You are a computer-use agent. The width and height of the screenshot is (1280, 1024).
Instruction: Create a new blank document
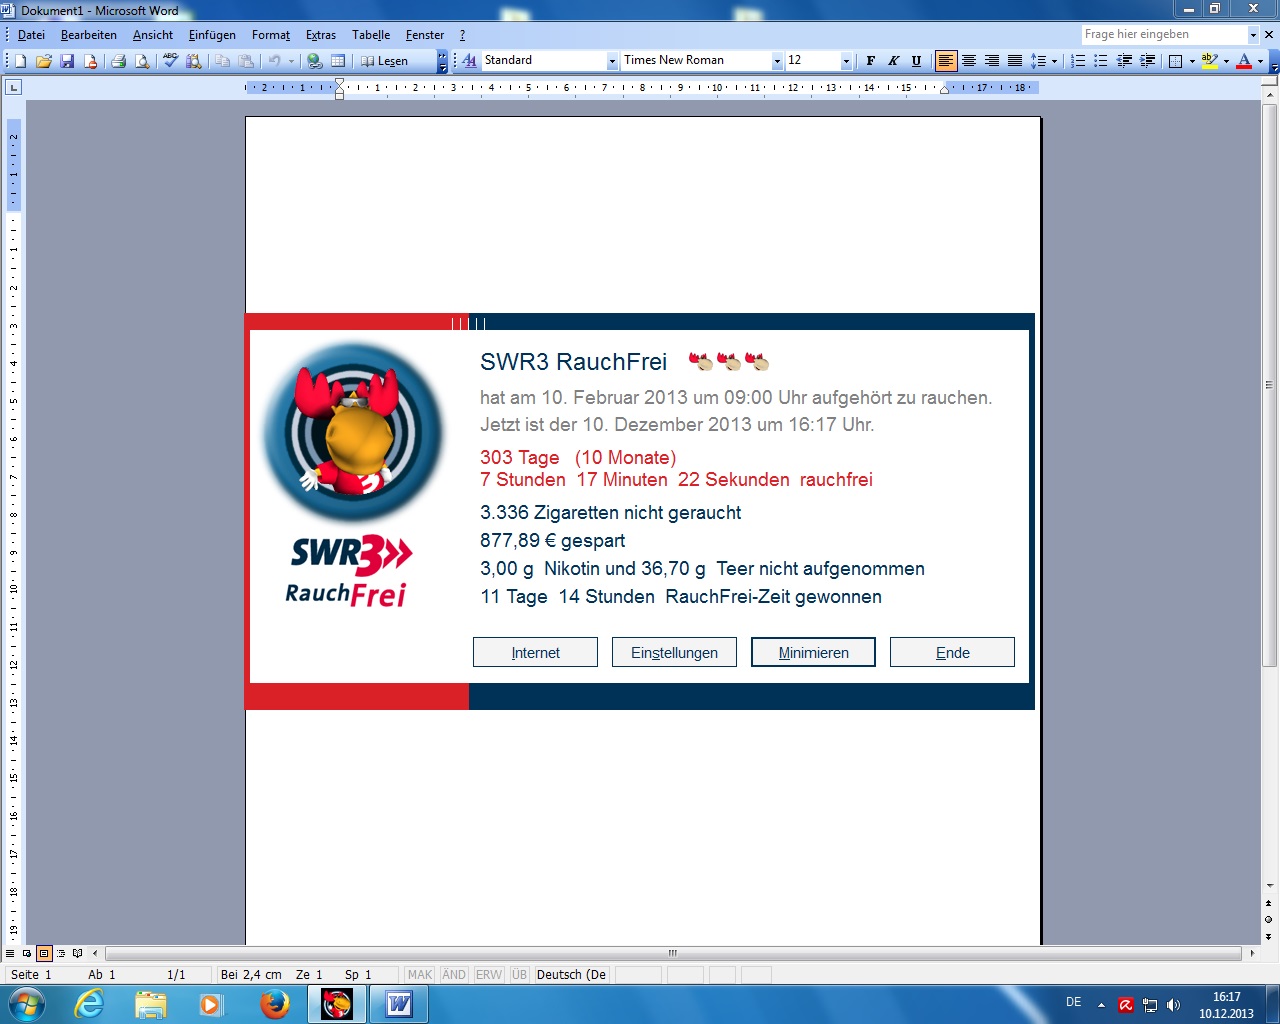(21, 61)
